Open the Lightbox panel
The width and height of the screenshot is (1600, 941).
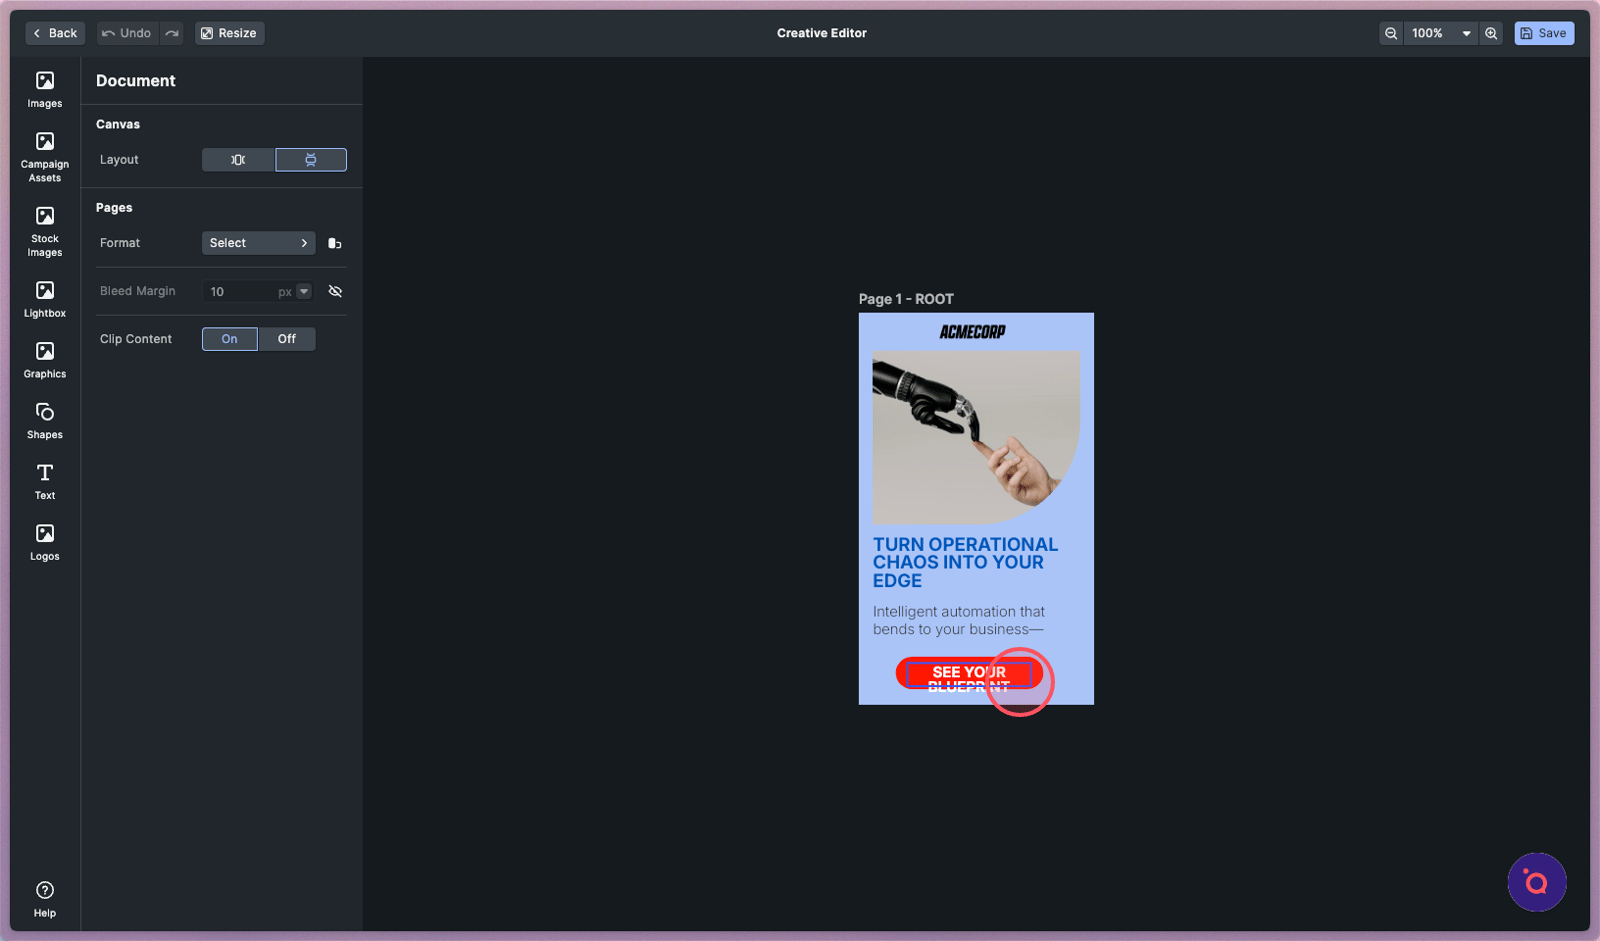[45, 299]
